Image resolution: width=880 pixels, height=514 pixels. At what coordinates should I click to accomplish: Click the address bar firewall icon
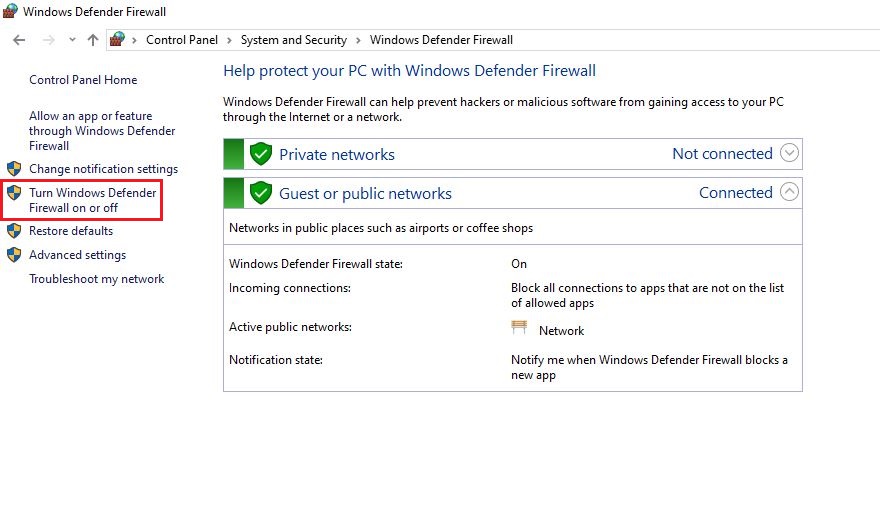point(117,39)
